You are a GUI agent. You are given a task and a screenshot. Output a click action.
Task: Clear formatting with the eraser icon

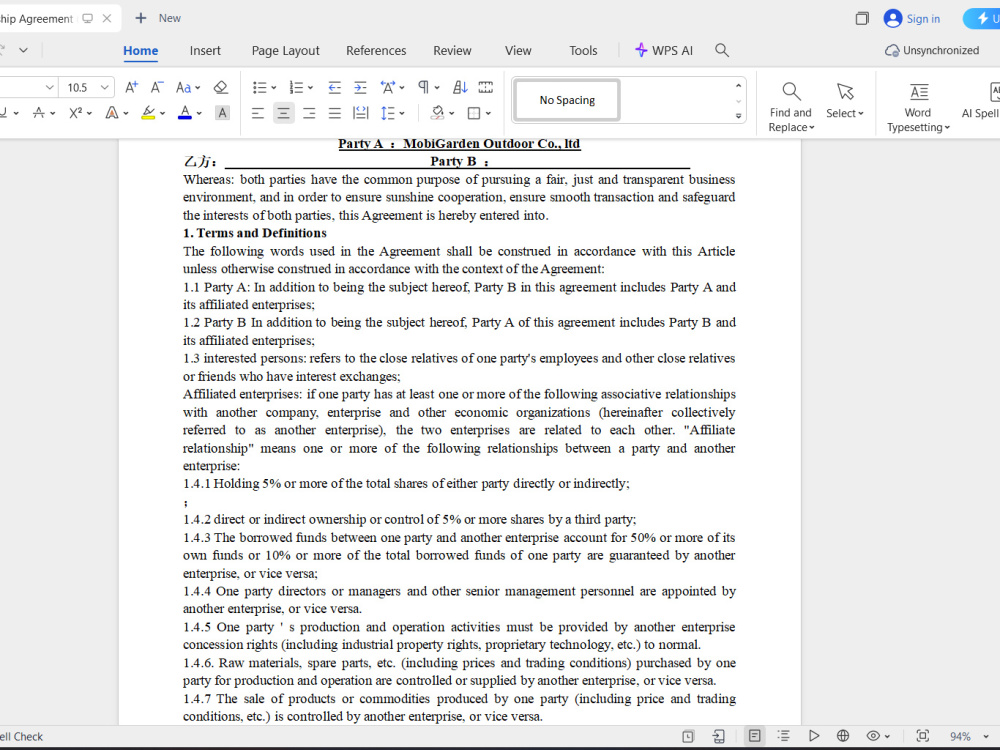click(x=221, y=87)
